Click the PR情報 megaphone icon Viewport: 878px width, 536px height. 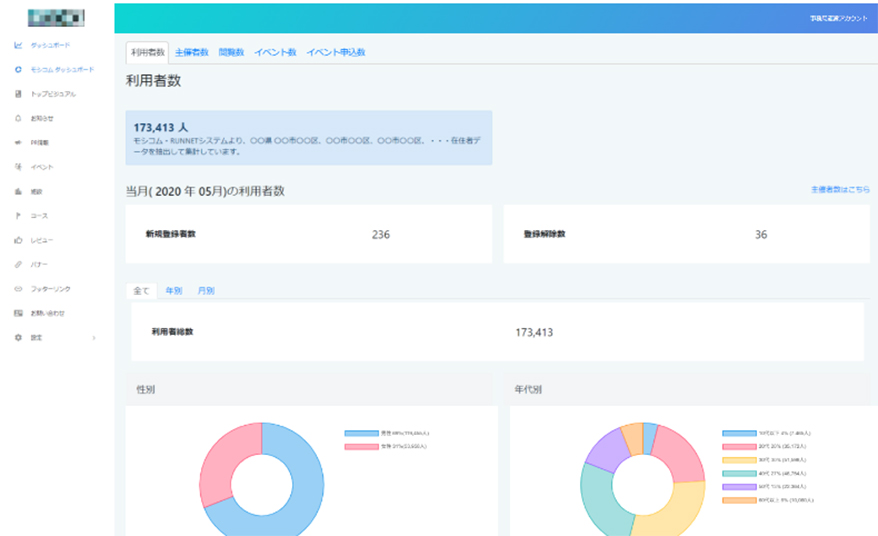[18, 143]
